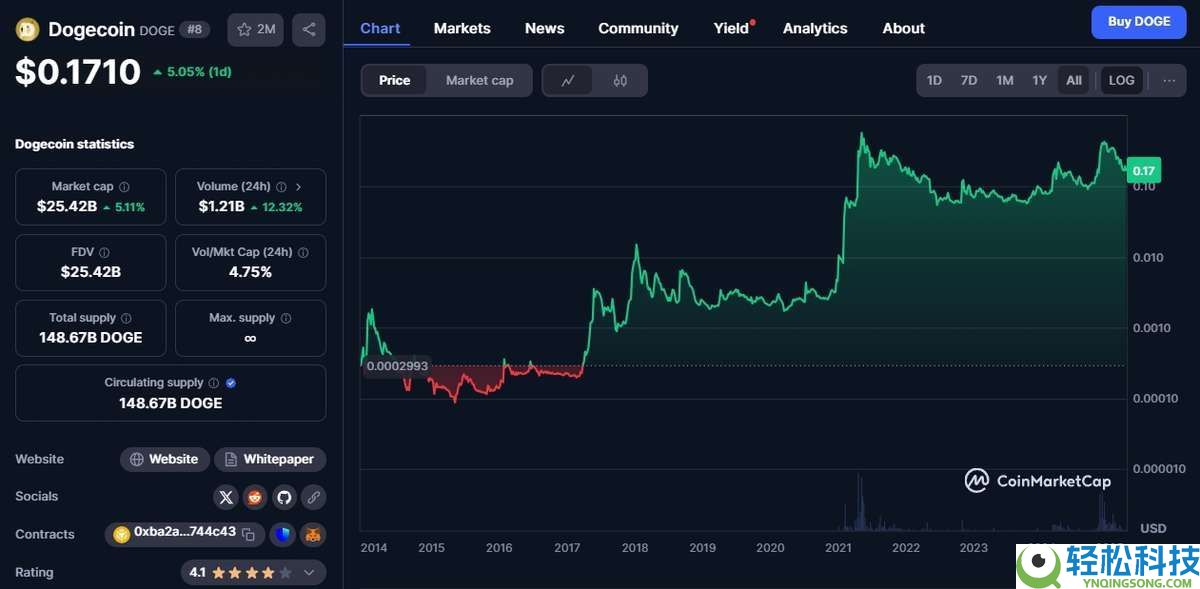Screen dimensions: 1200x589
Task: Click the share icon next to Dogecoin
Action: point(308,30)
